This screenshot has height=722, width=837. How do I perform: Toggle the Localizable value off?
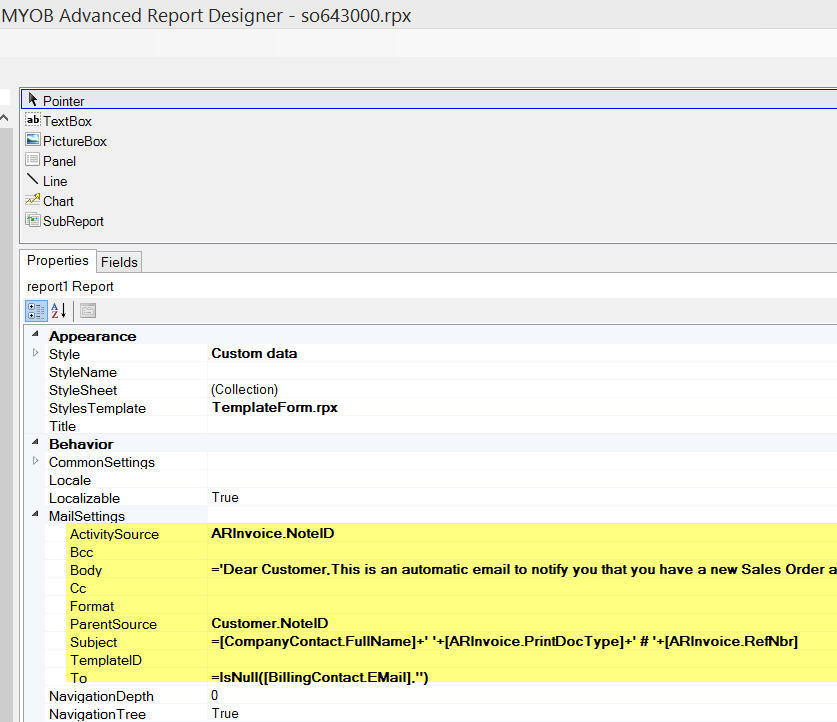tap(300, 497)
